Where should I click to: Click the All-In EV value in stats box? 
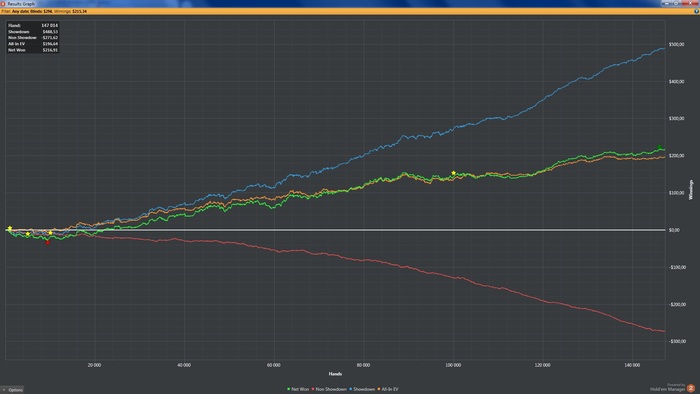(50, 44)
